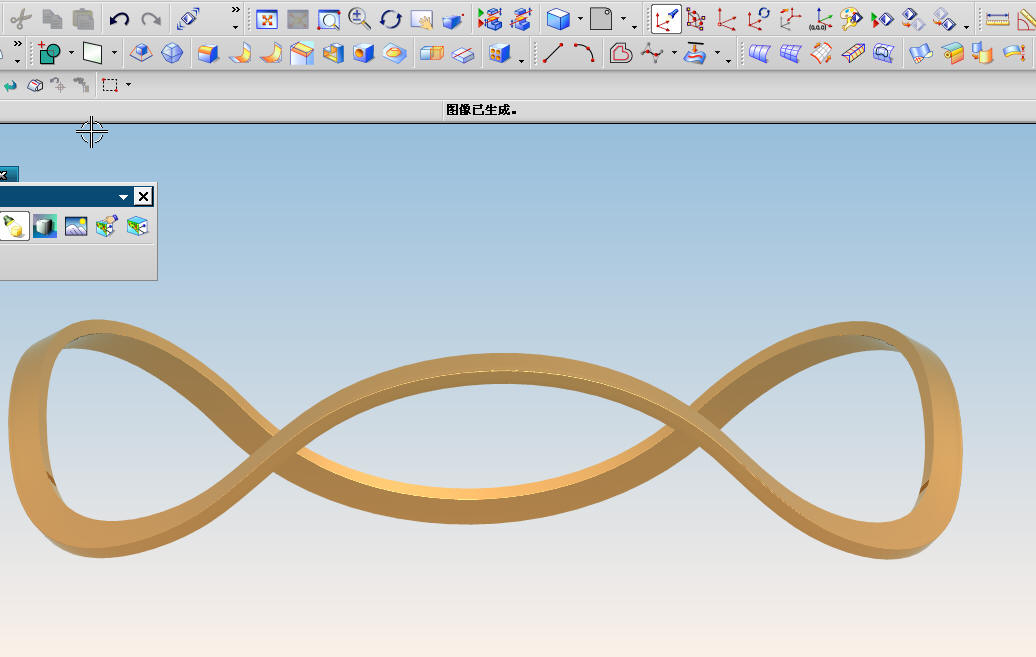Click the face appearance gray sheet icon
Image resolution: width=1036 pixels, height=657 pixels.
[x=601, y=19]
